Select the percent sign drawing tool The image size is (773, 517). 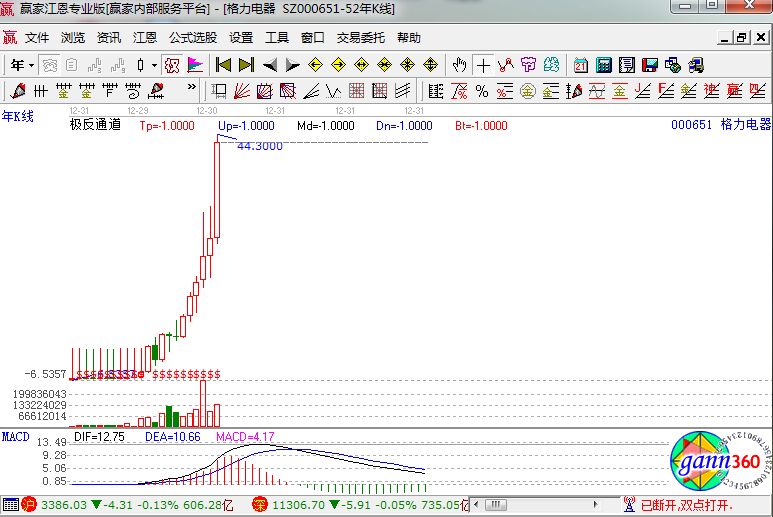click(481, 91)
